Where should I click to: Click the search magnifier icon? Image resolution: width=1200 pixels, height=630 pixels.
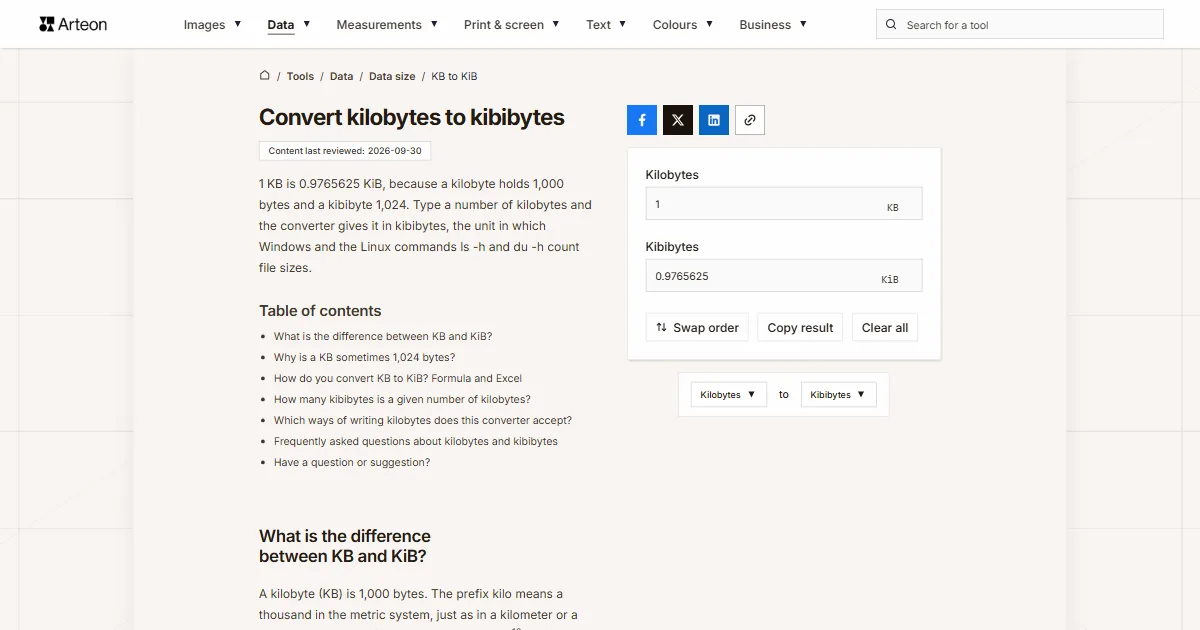892,25
